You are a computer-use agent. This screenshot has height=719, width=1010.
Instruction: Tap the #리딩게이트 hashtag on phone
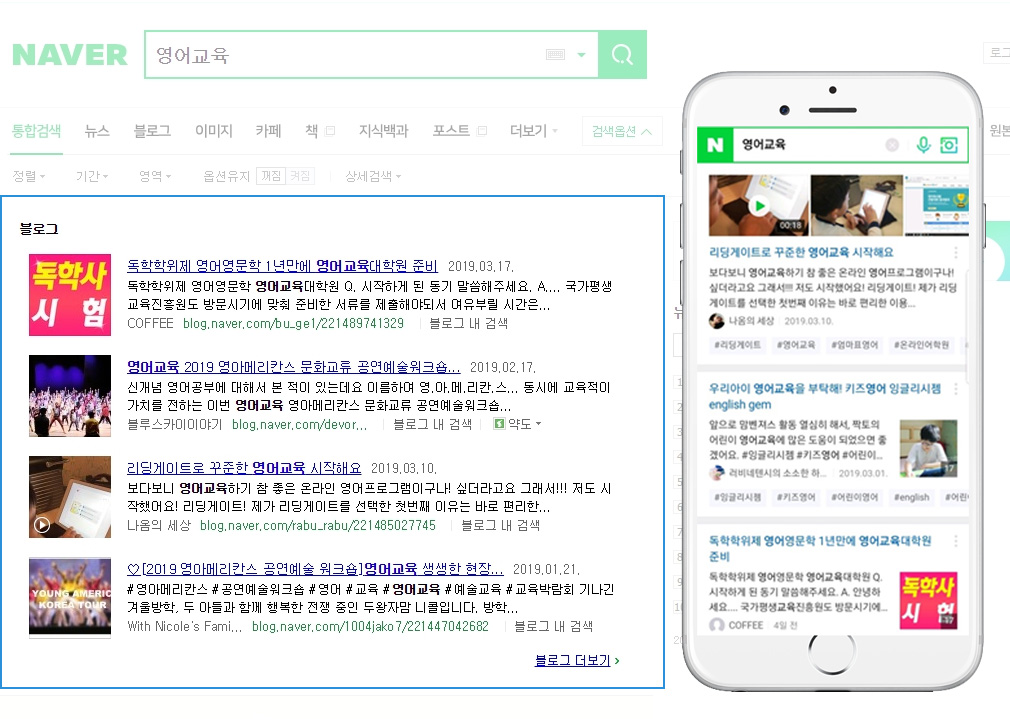[738, 345]
